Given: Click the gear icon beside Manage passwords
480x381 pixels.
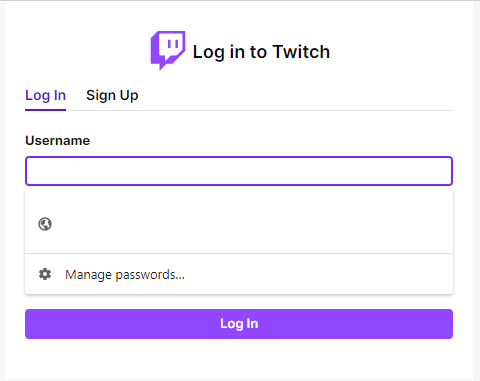Looking at the screenshot, I should coord(45,274).
